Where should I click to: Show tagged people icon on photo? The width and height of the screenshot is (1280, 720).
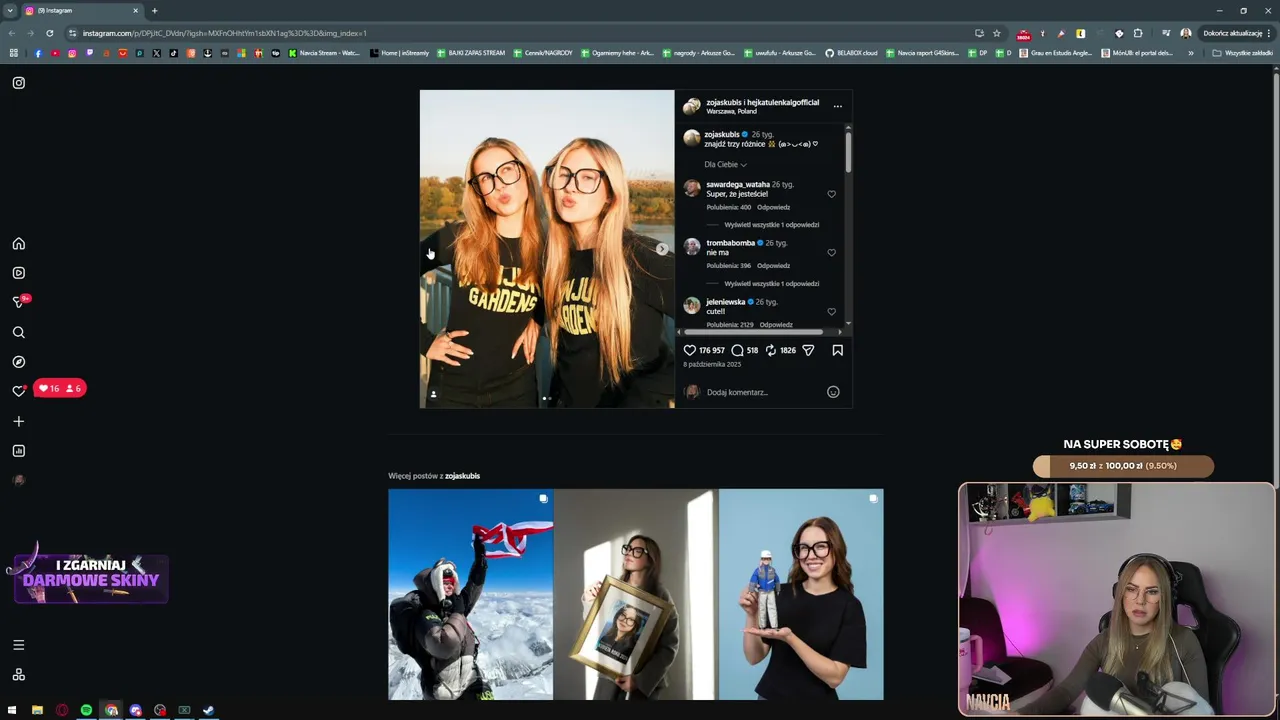tap(433, 395)
